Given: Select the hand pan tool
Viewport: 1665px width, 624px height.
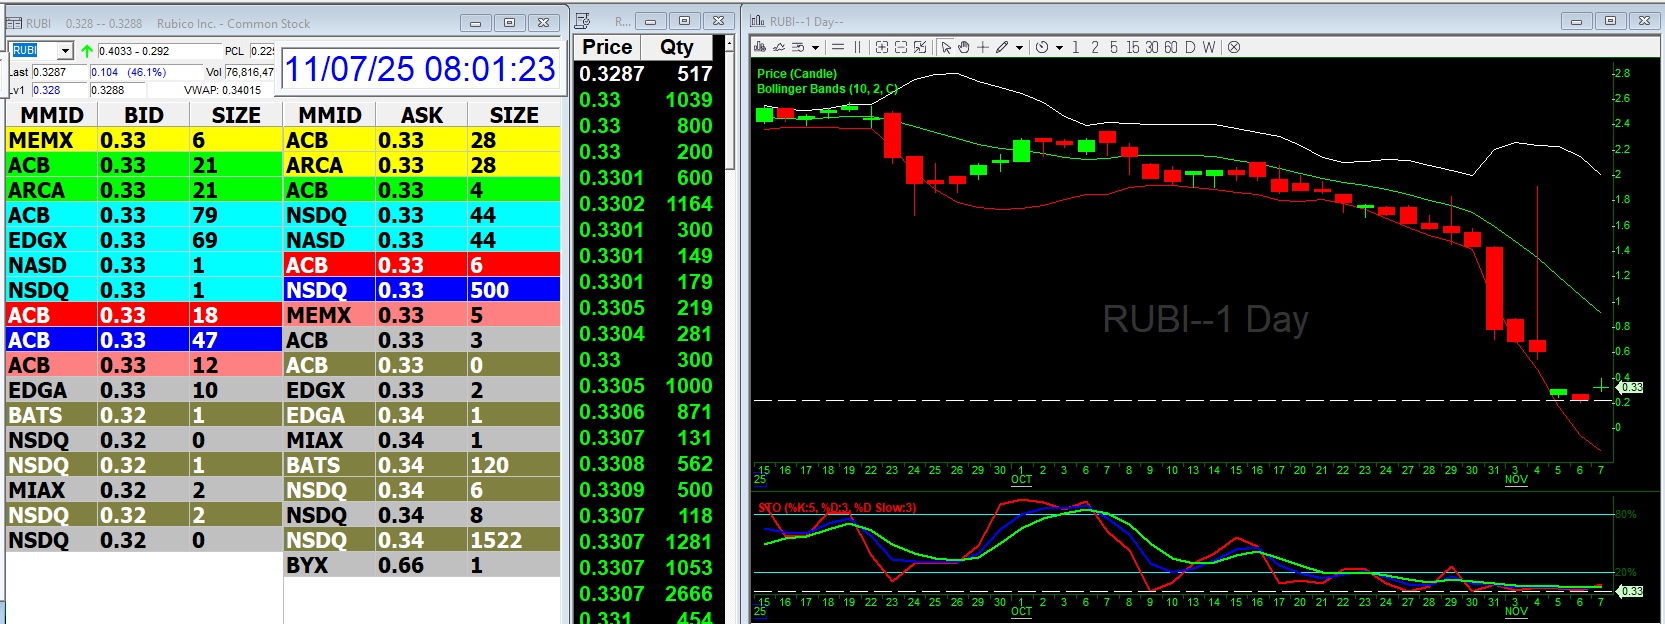Looking at the screenshot, I should (x=964, y=47).
